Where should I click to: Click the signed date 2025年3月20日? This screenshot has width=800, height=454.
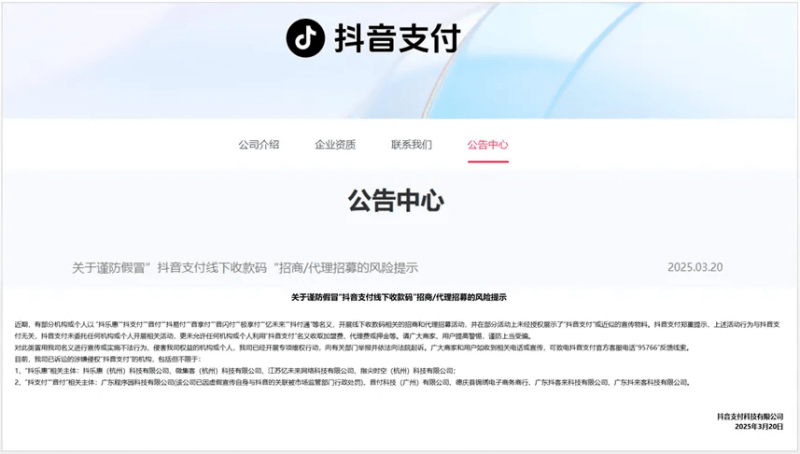[x=759, y=426]
